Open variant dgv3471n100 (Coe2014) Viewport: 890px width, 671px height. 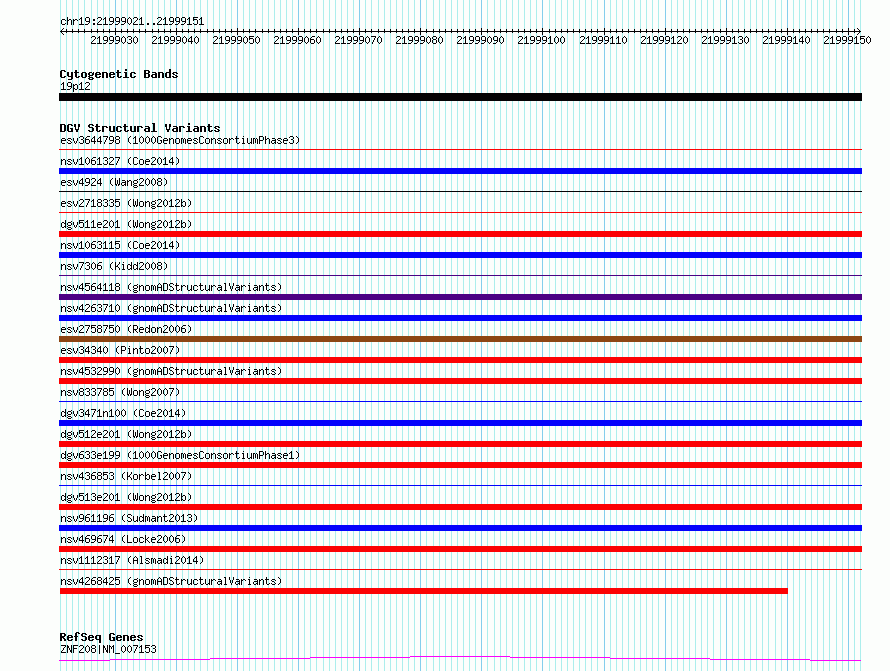tap(123, 413)
